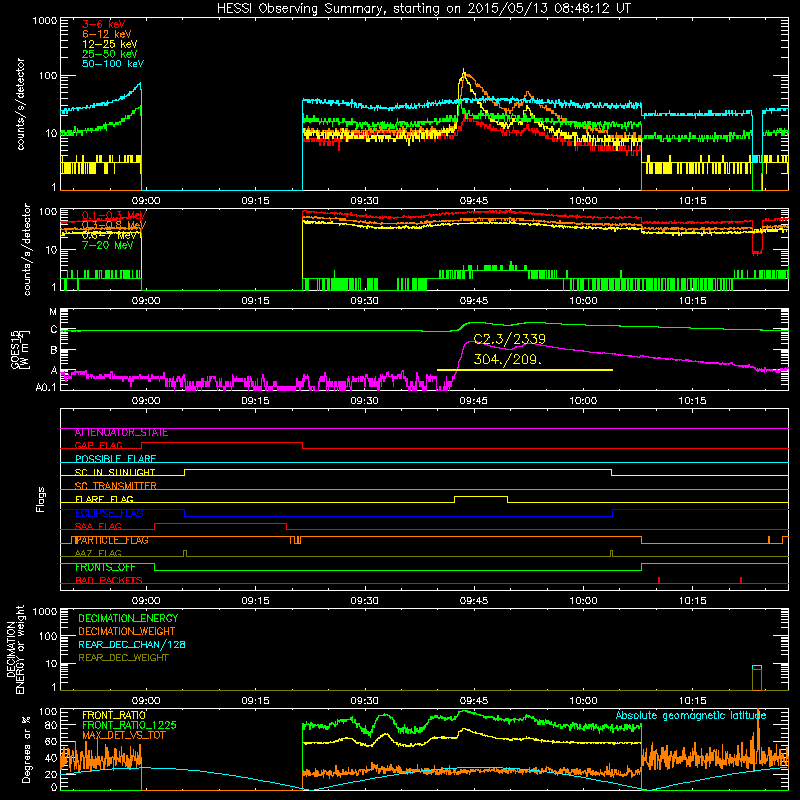This screenshot has width=800, height=800.
Task: Click the 'M' level tick label on GOES axis
Action: [53, 312]
